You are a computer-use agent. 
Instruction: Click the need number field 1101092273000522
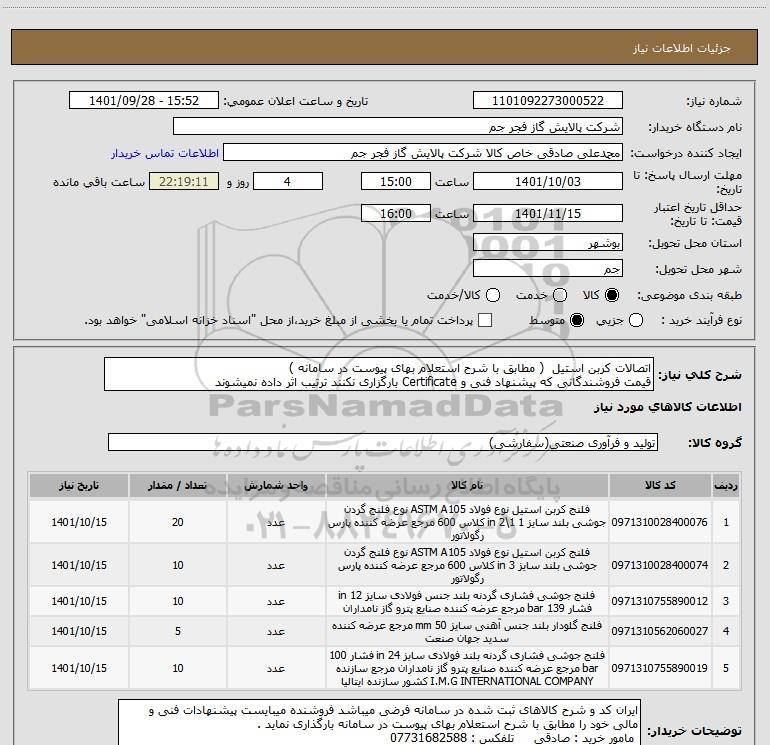(x=548, y=101)
